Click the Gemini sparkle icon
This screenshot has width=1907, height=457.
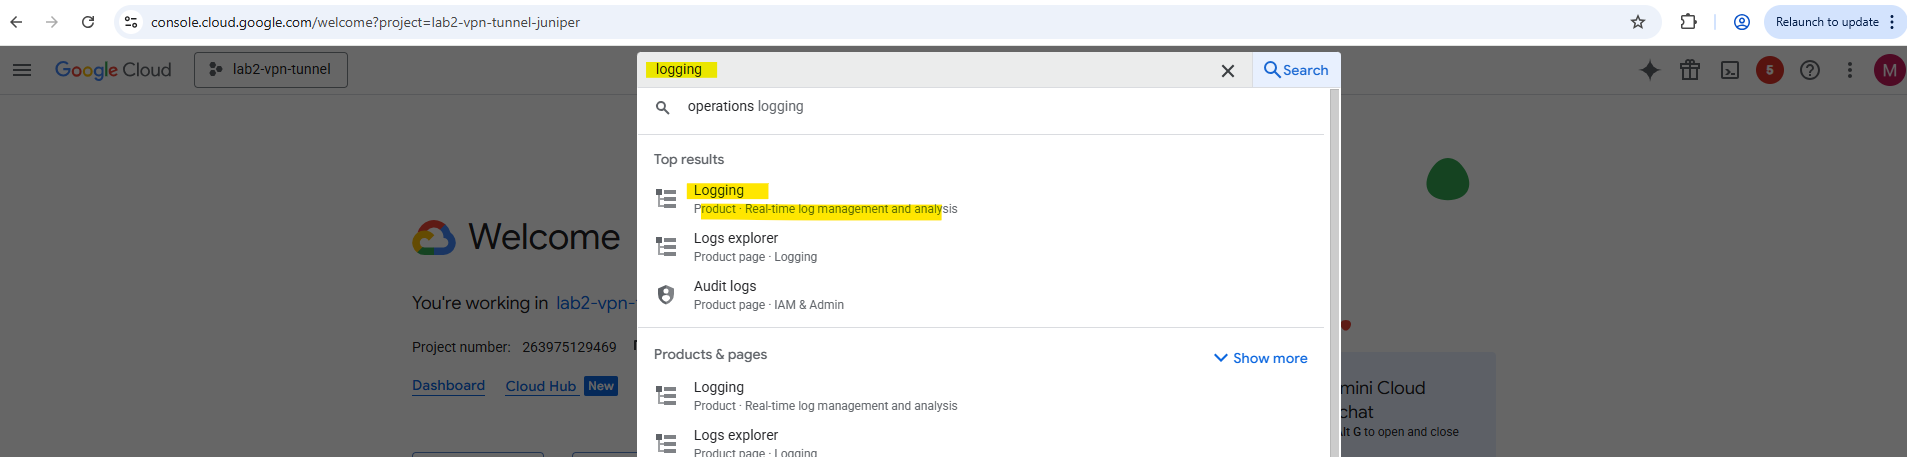click(1650, 70)
